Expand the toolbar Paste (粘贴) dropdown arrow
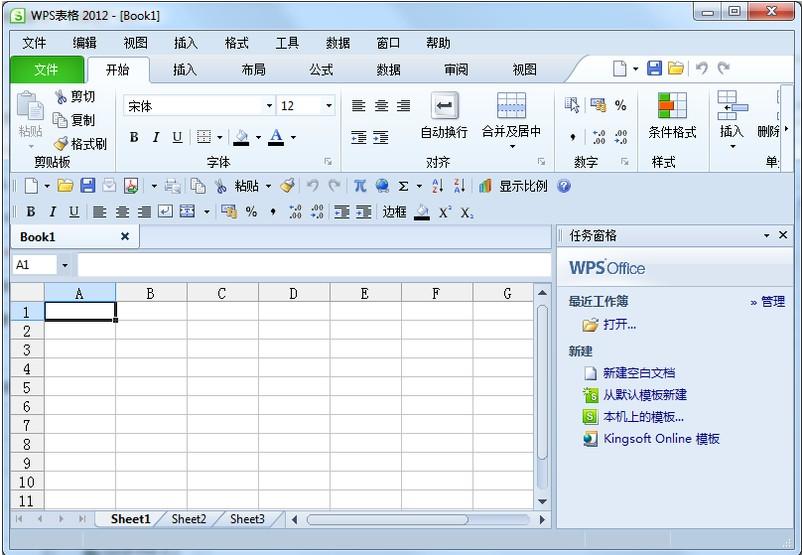This screenshot has width=802, height=555. (x=268, y=186)
